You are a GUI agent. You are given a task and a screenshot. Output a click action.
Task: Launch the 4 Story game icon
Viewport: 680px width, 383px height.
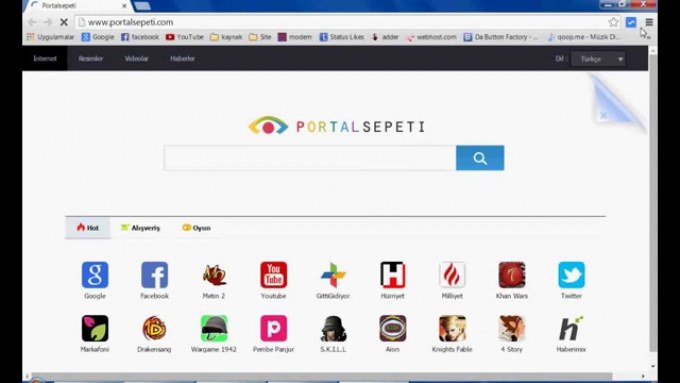[512, 328]
